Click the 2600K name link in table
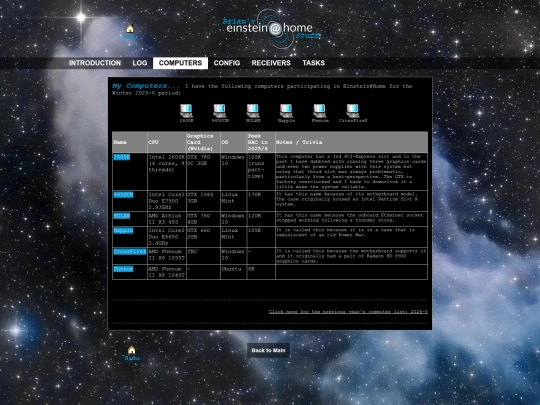This screenshot has width=540, height=405. point(122,157)
